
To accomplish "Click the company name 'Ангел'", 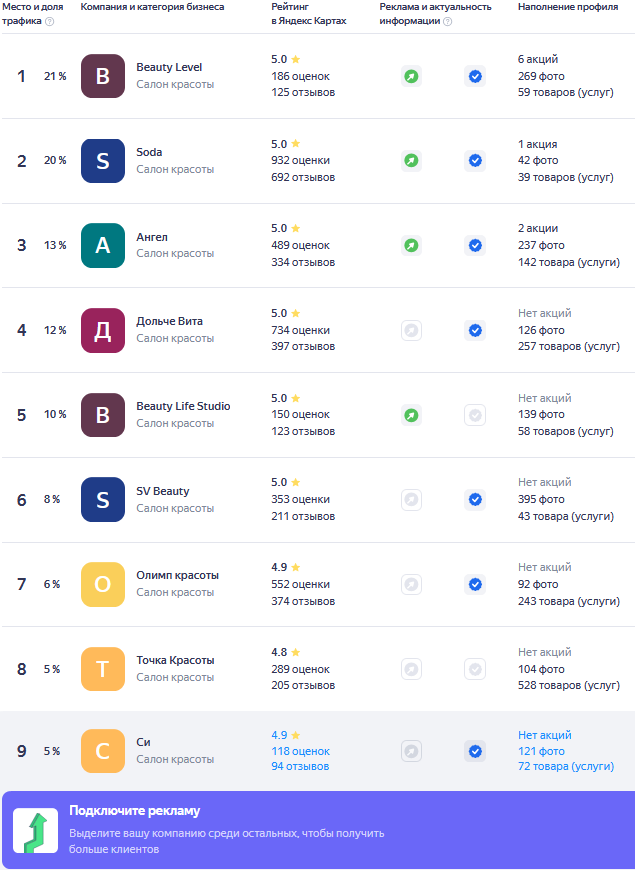I will tap(152, 237).
